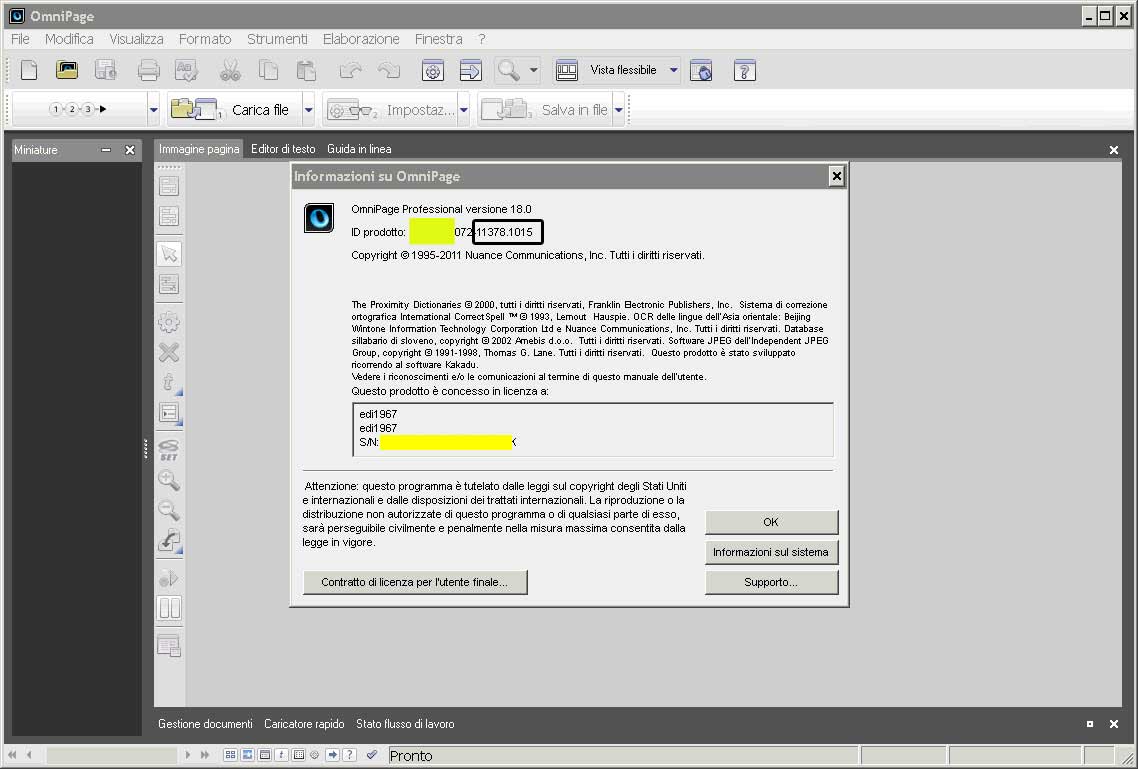Click the window icon right of Vista flessibile

point(701,70)
